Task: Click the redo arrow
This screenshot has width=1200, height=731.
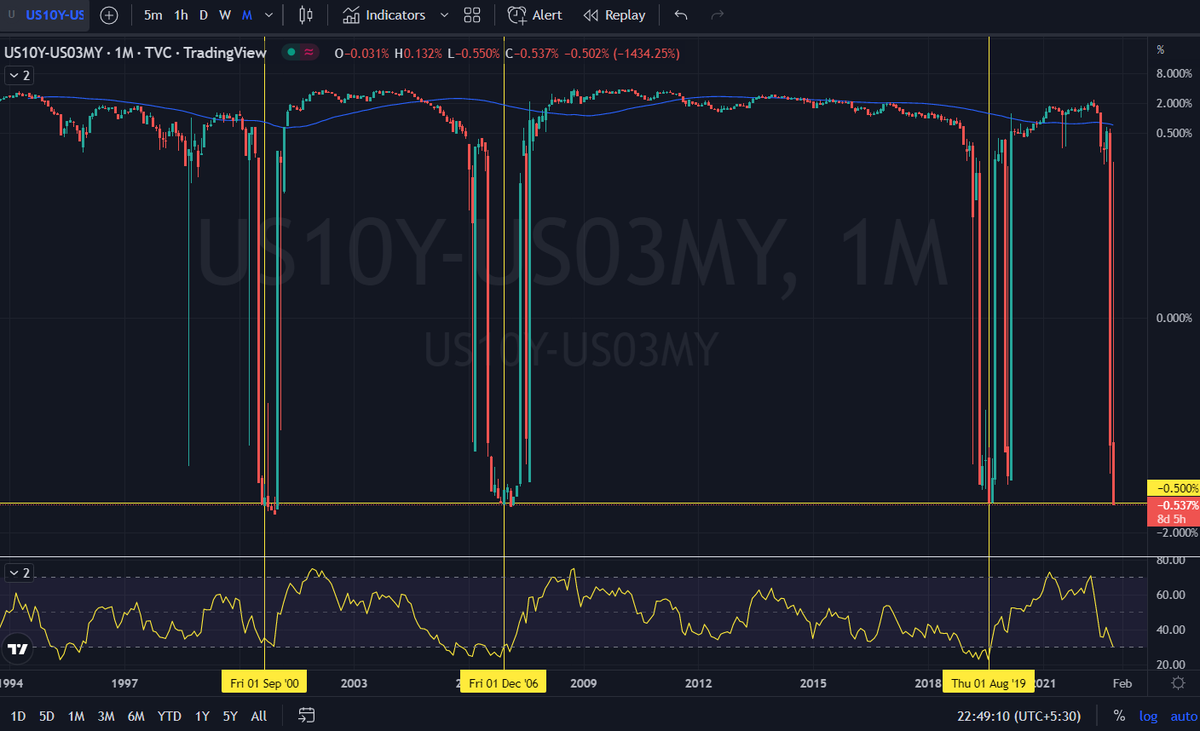Action: [x=717, y=15]
